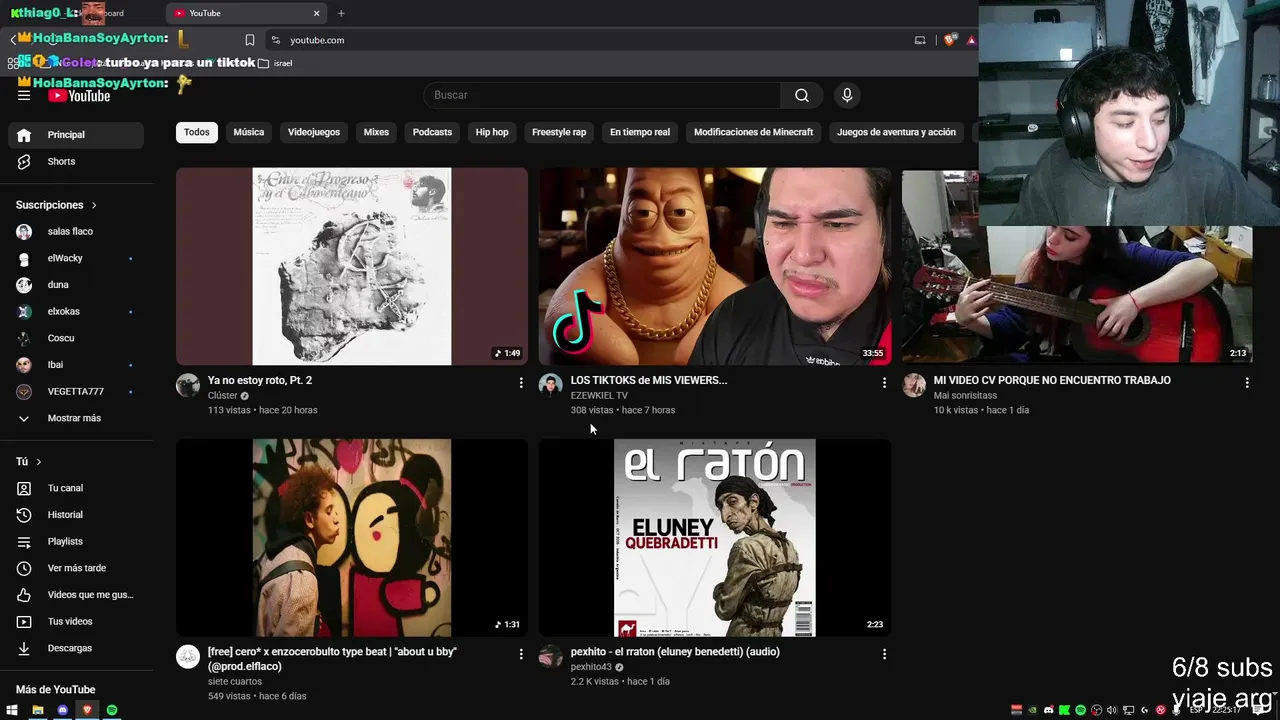Click the Brave Shields icon in address bar
Viewport: 1280px width, 720px height.
coord(950,40)
